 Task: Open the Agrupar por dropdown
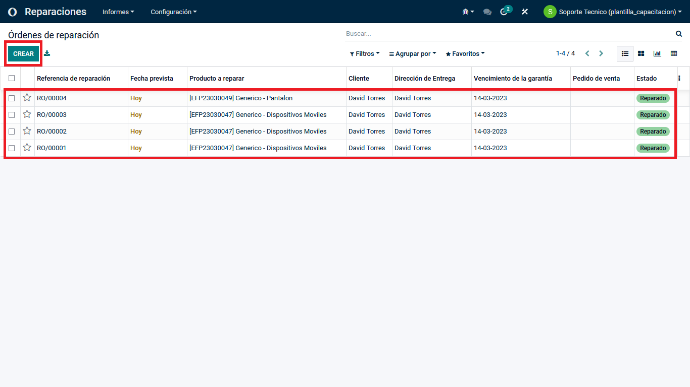(x=412, y=54)
